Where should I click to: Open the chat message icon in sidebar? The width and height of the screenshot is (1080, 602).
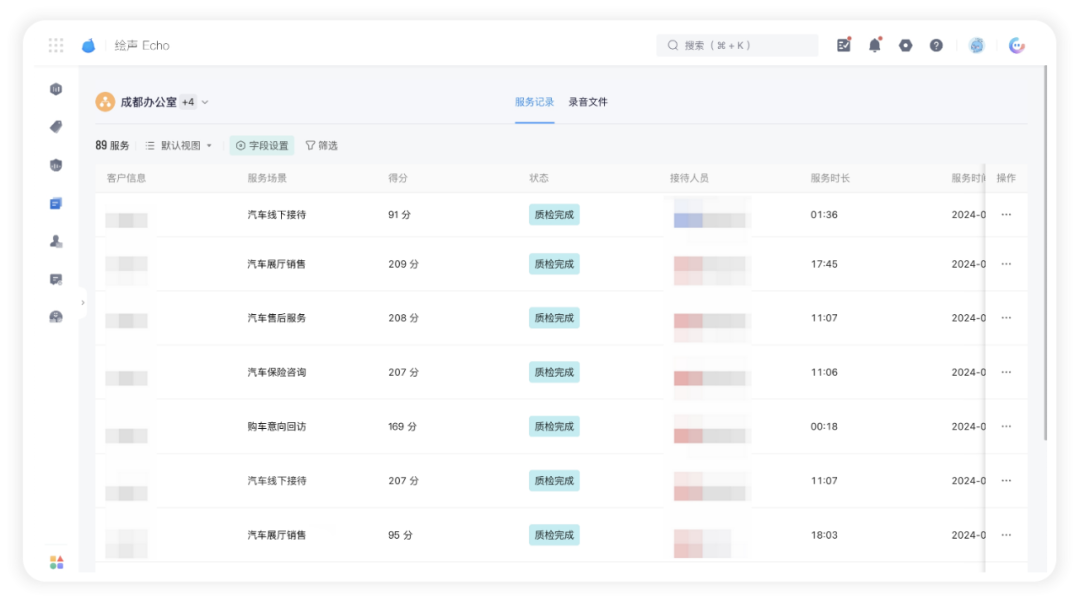click(56, 279)
